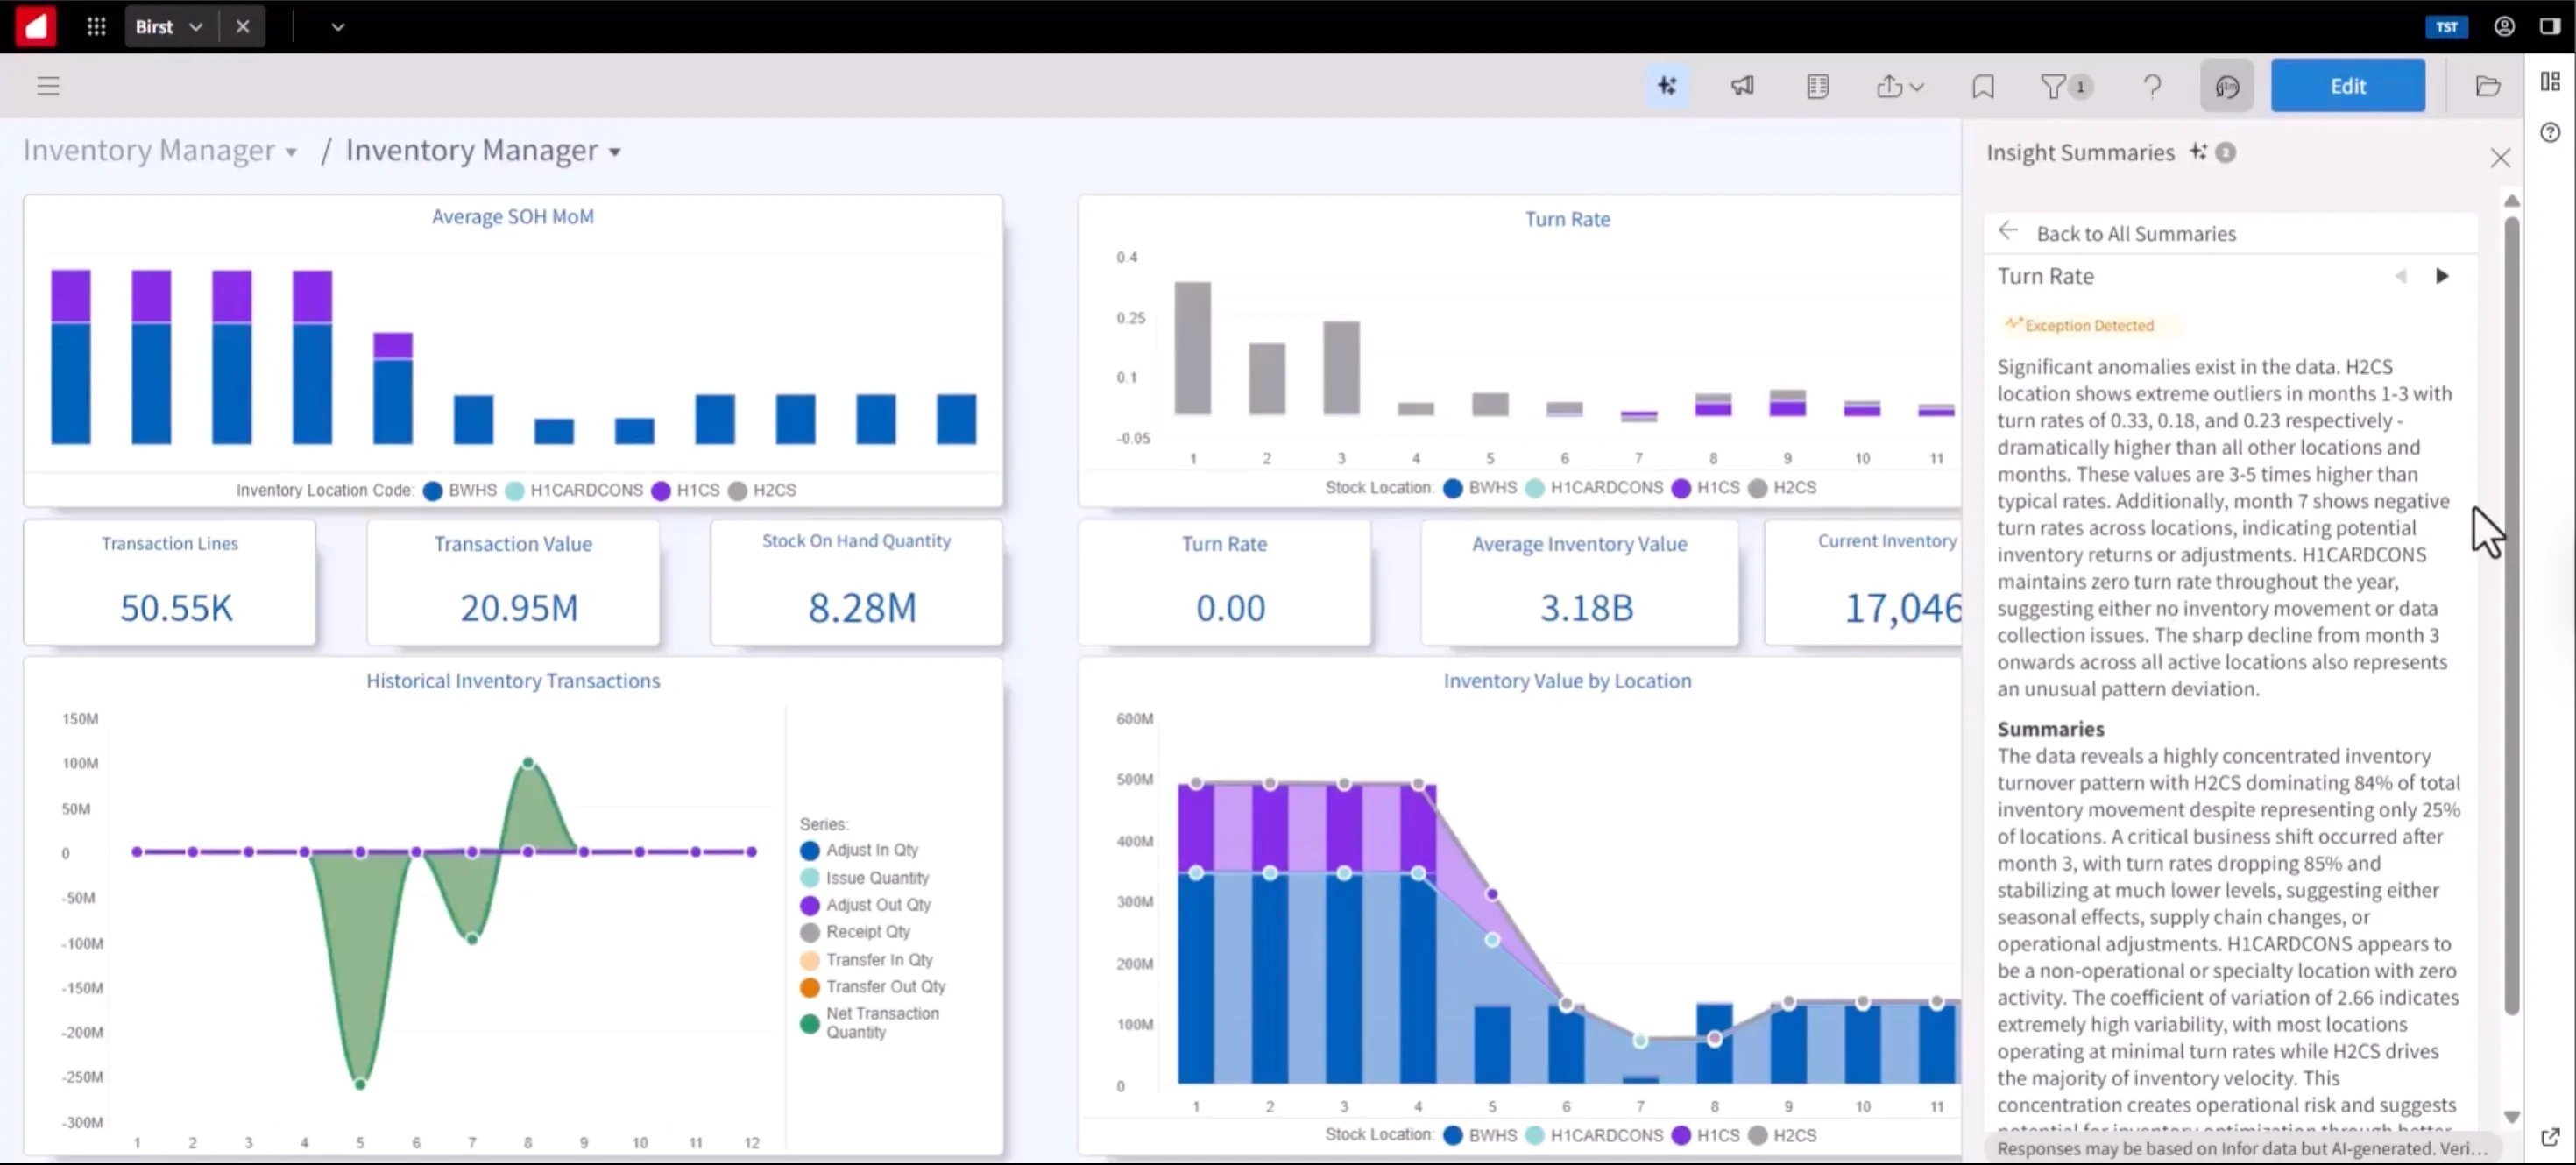The width and height of the screenshot is (2576, 1165).
Task: Click the bookmark icon in the toolbar
Action: (1983, 86)
